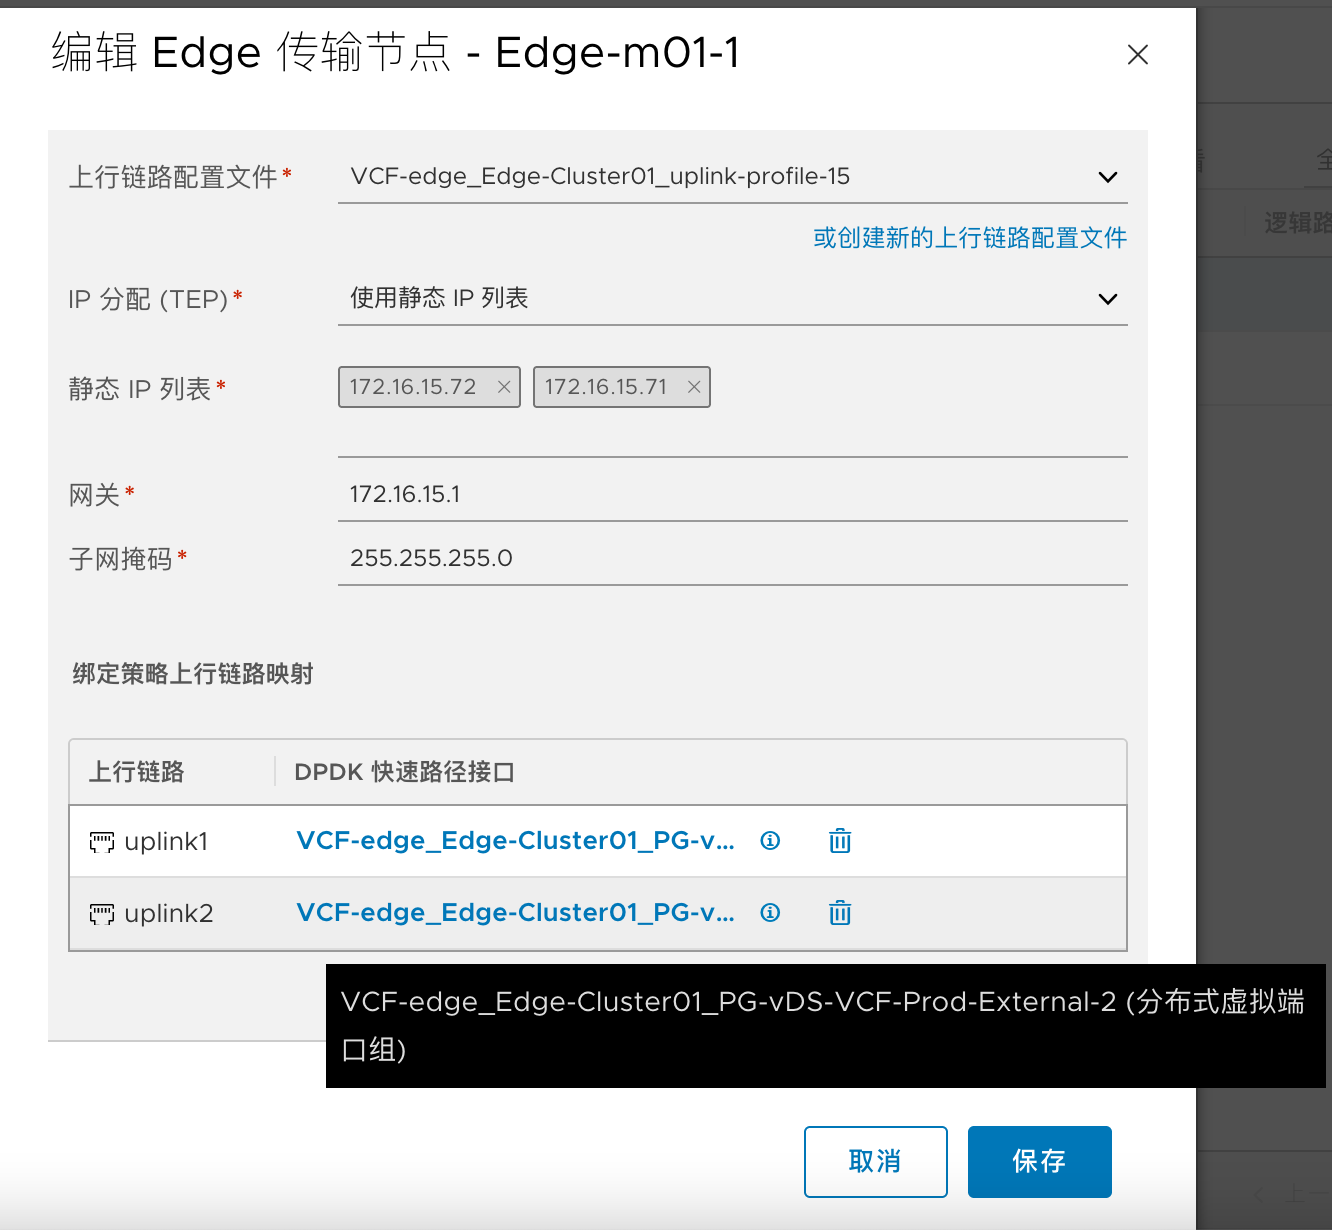Click the 上行链路 column header

(137, 772)
